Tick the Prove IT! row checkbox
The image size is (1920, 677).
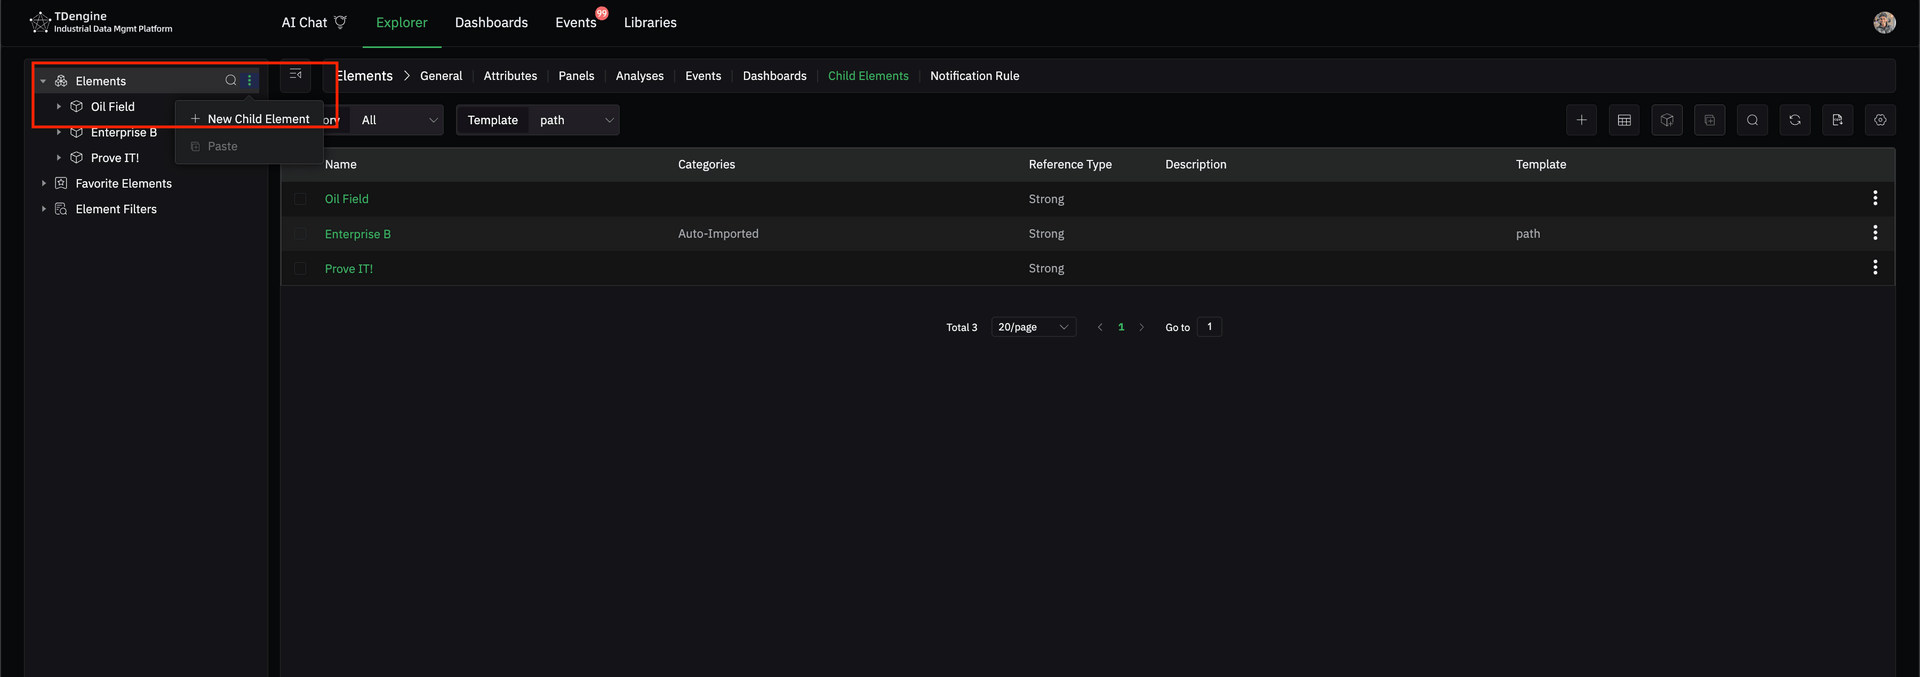pyautogui.click(x=300, y=269)
